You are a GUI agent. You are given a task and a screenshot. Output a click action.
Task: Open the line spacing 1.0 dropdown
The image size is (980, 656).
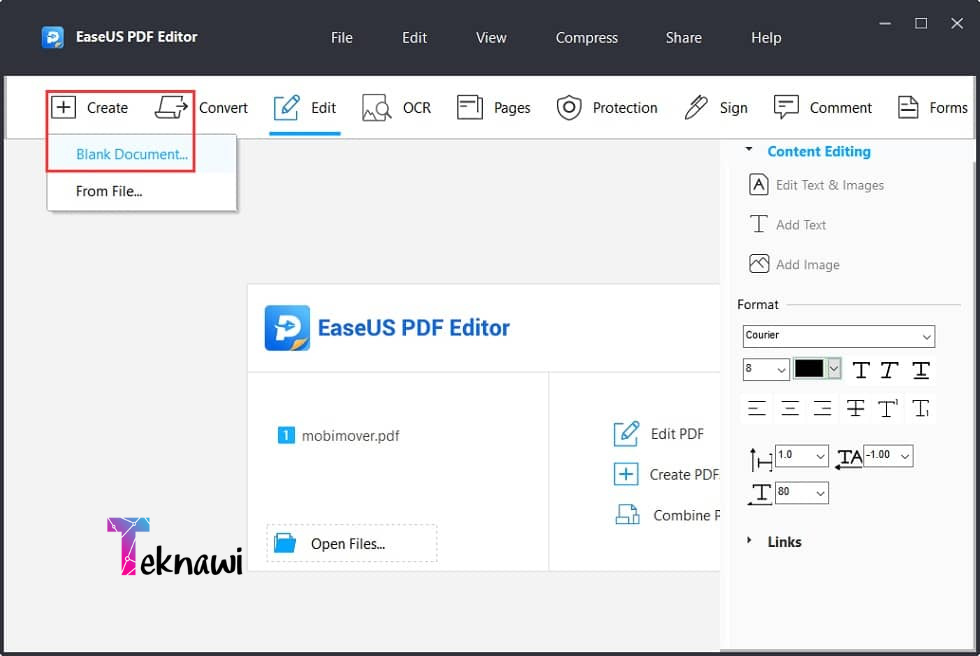[x=802, y=456]
